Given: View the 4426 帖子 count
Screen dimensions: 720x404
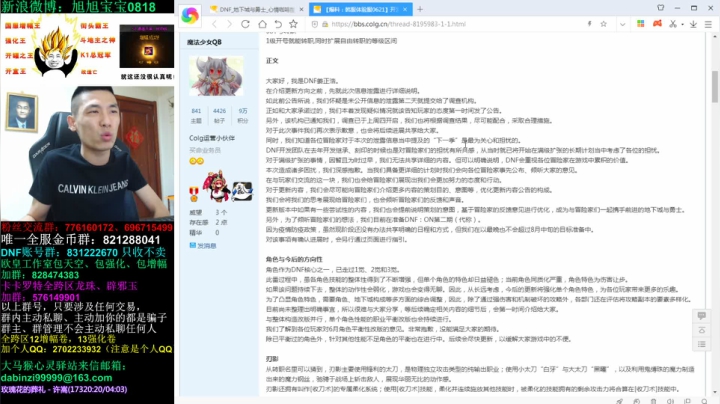Looking at the screenshot, I should (x=219, y=116).
